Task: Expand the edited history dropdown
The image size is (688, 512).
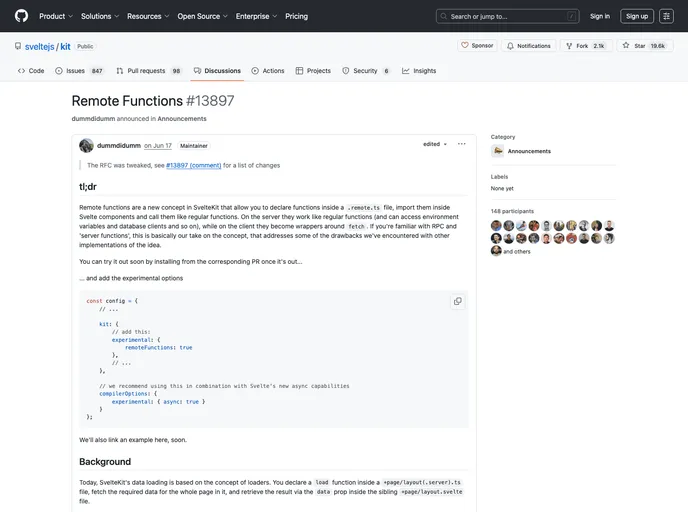Action: (435, 144)
